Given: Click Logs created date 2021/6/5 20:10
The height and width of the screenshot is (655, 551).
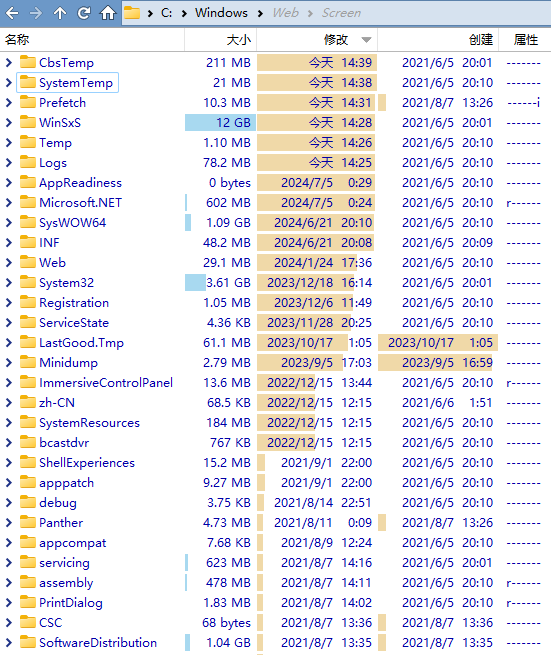Looking at the screenshot, I should tap(447, 162).
